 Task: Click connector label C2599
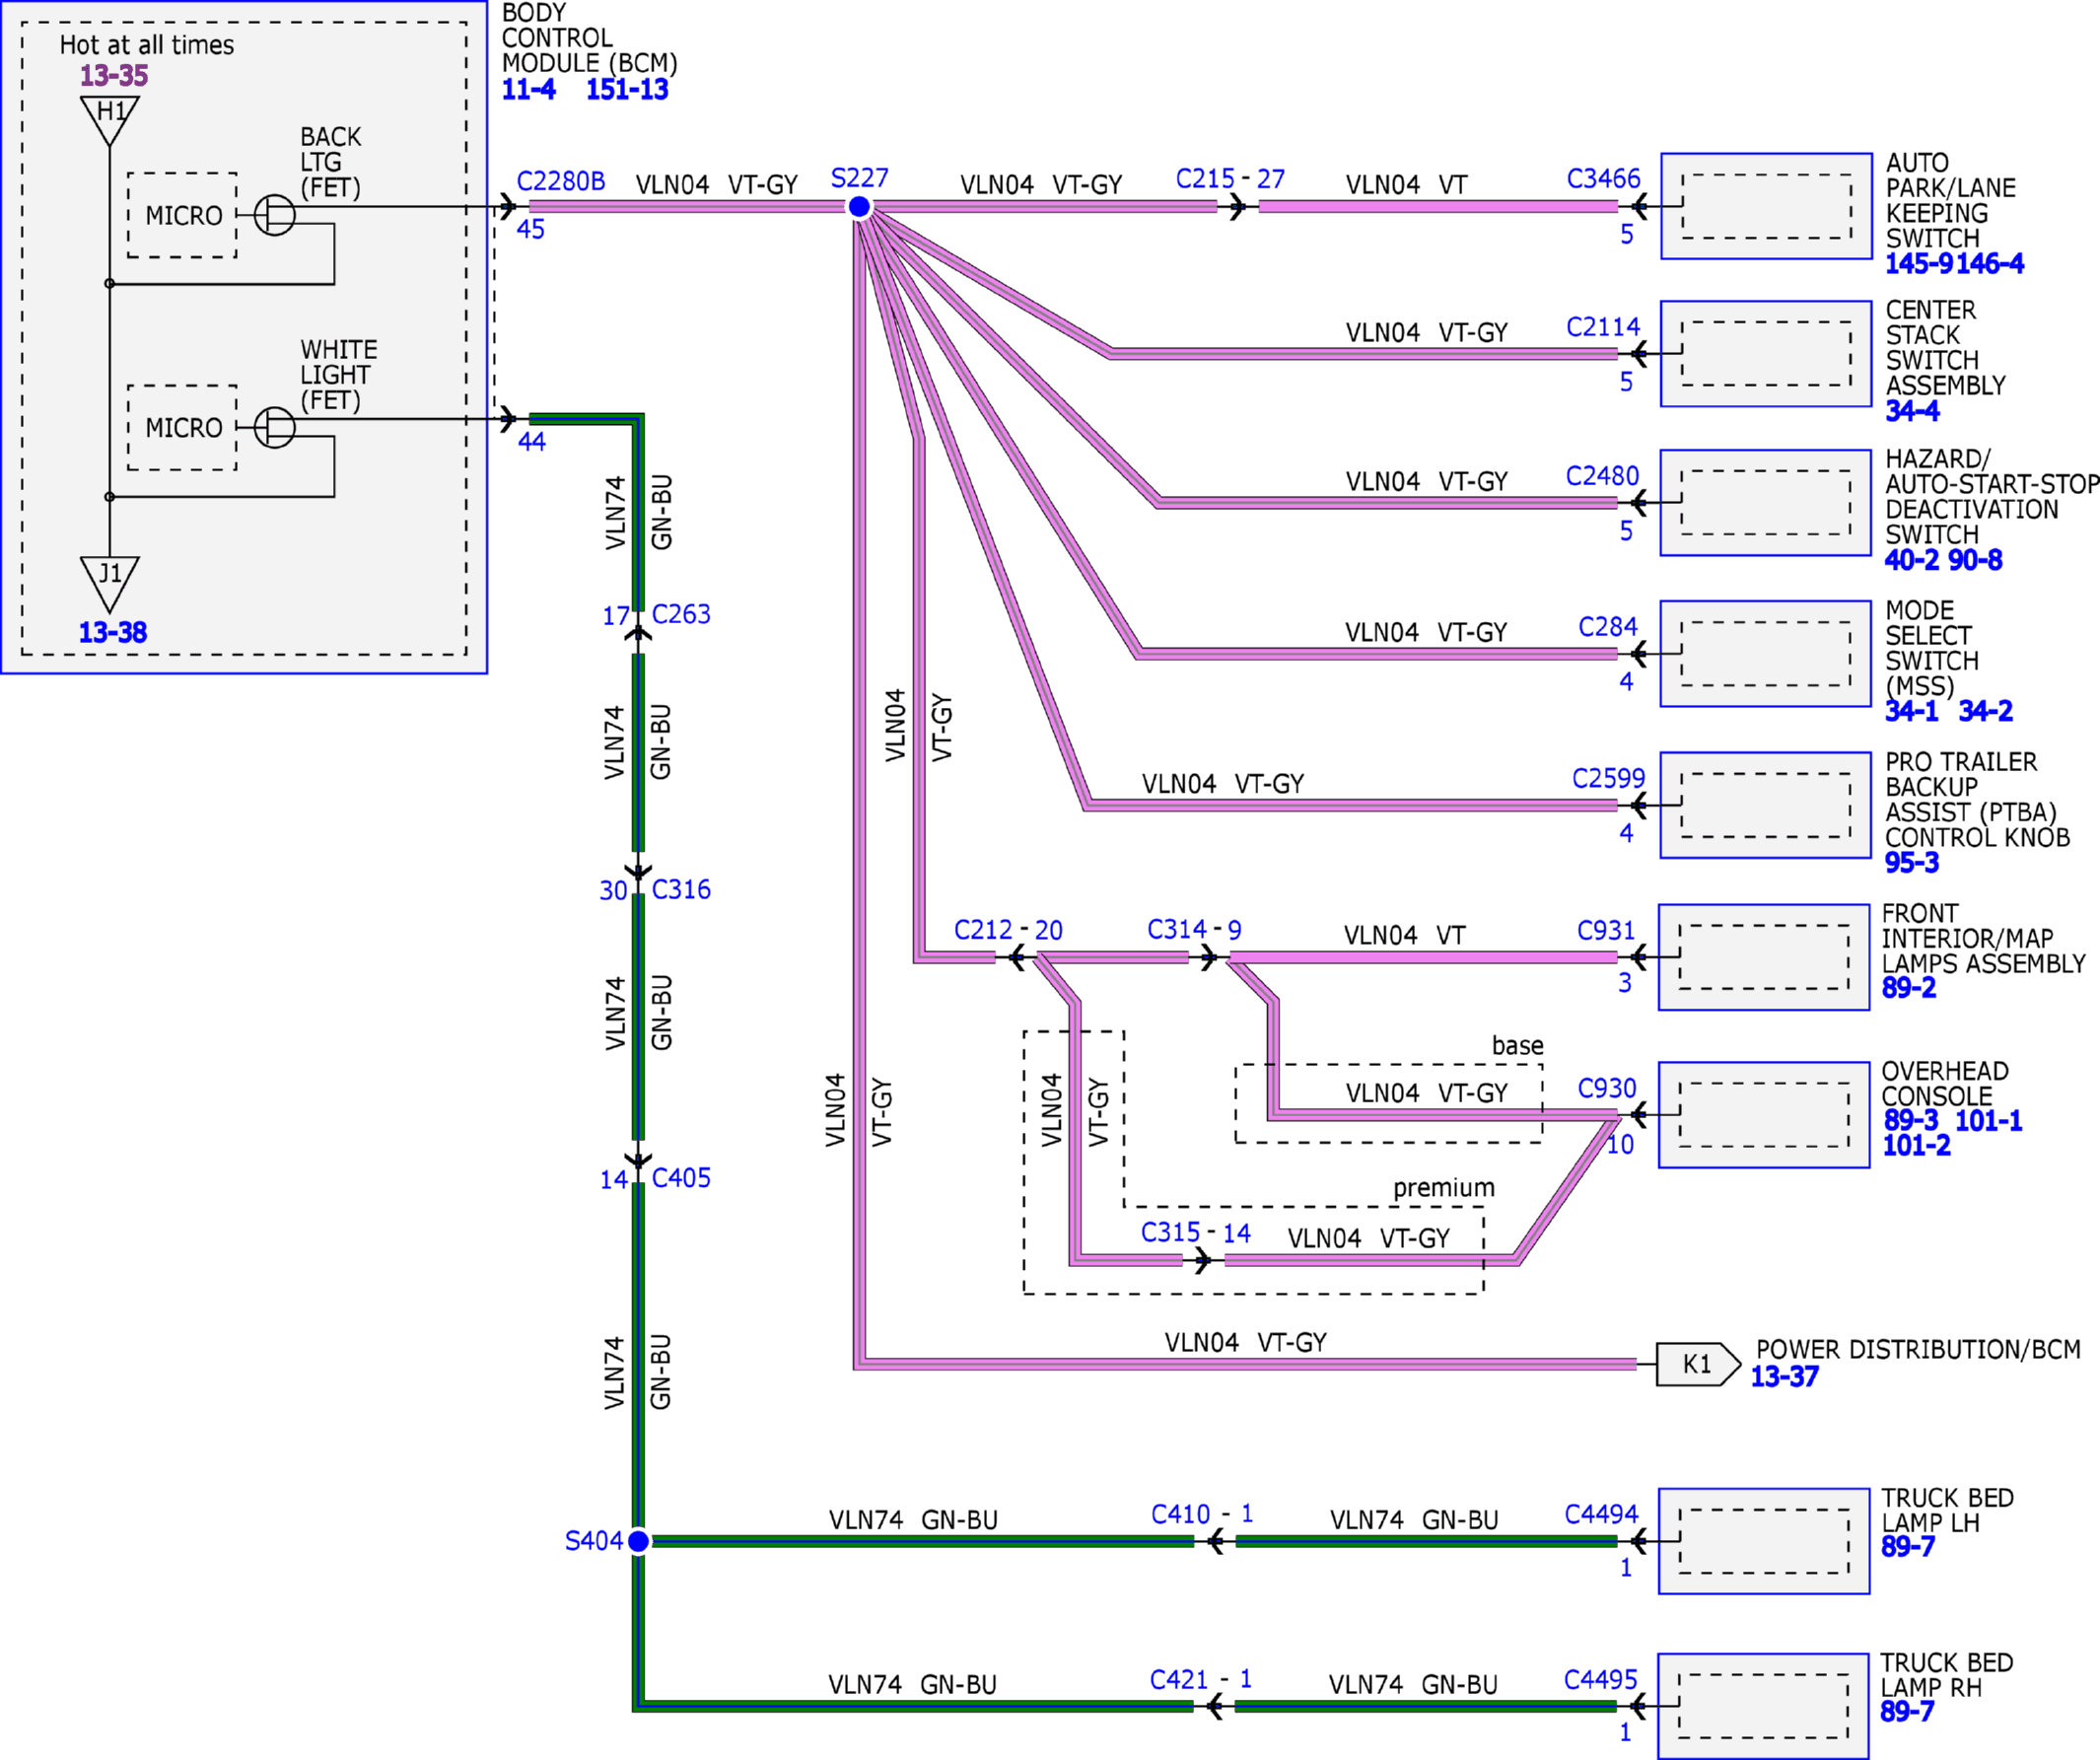tap(1609, 779)
